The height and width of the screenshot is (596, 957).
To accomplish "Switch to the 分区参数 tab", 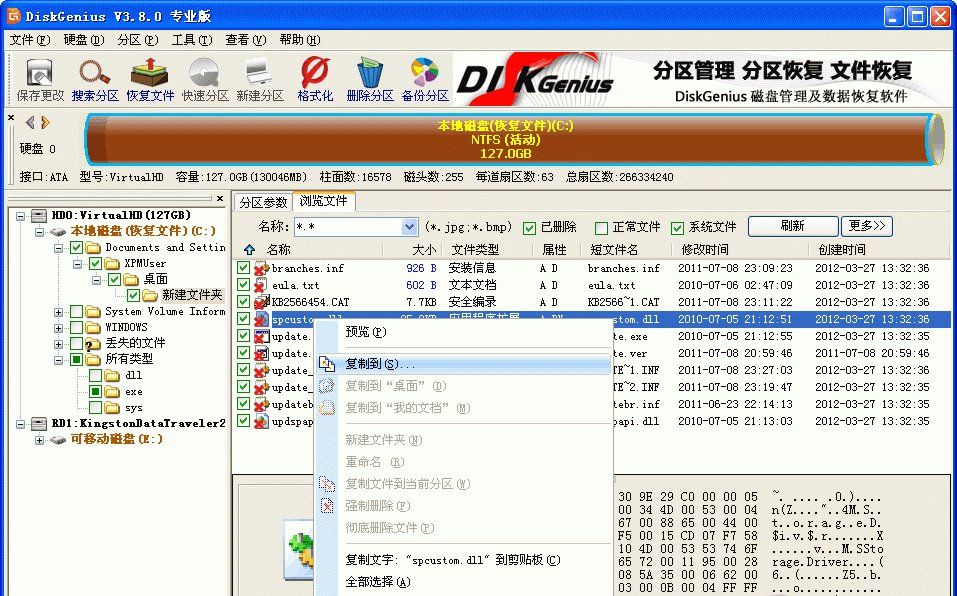I will [262, 202].
